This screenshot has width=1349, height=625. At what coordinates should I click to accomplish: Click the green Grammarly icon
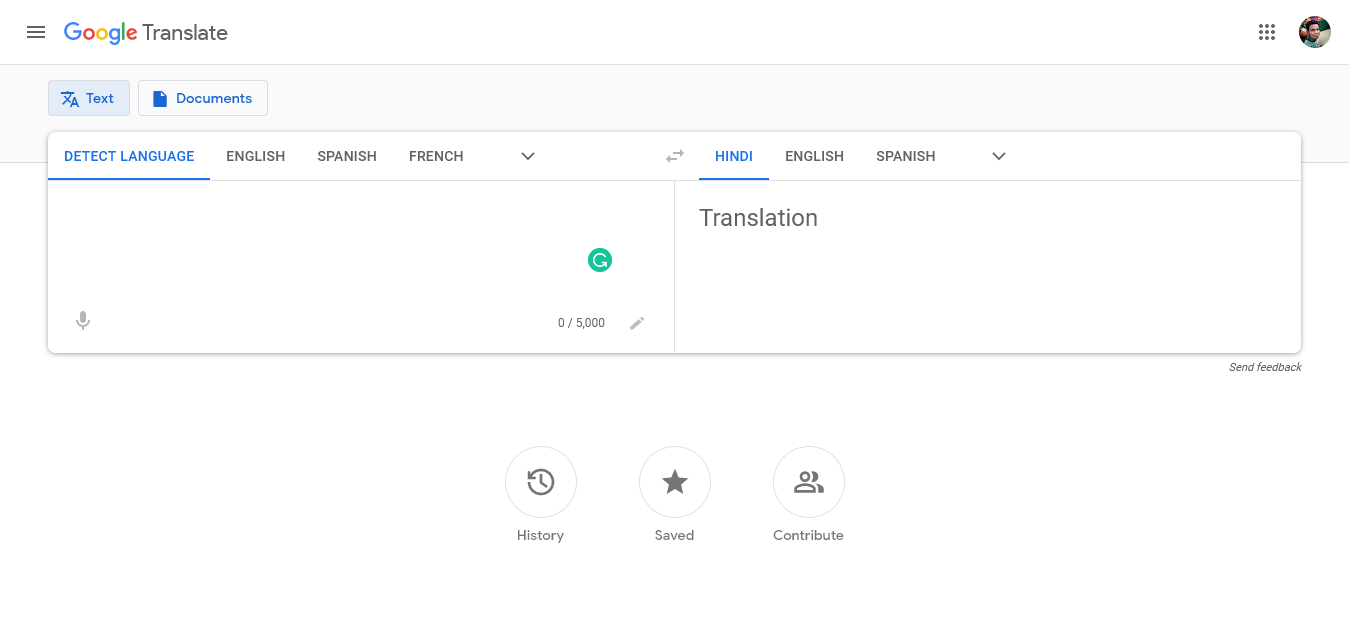click(x=600, y=260)
